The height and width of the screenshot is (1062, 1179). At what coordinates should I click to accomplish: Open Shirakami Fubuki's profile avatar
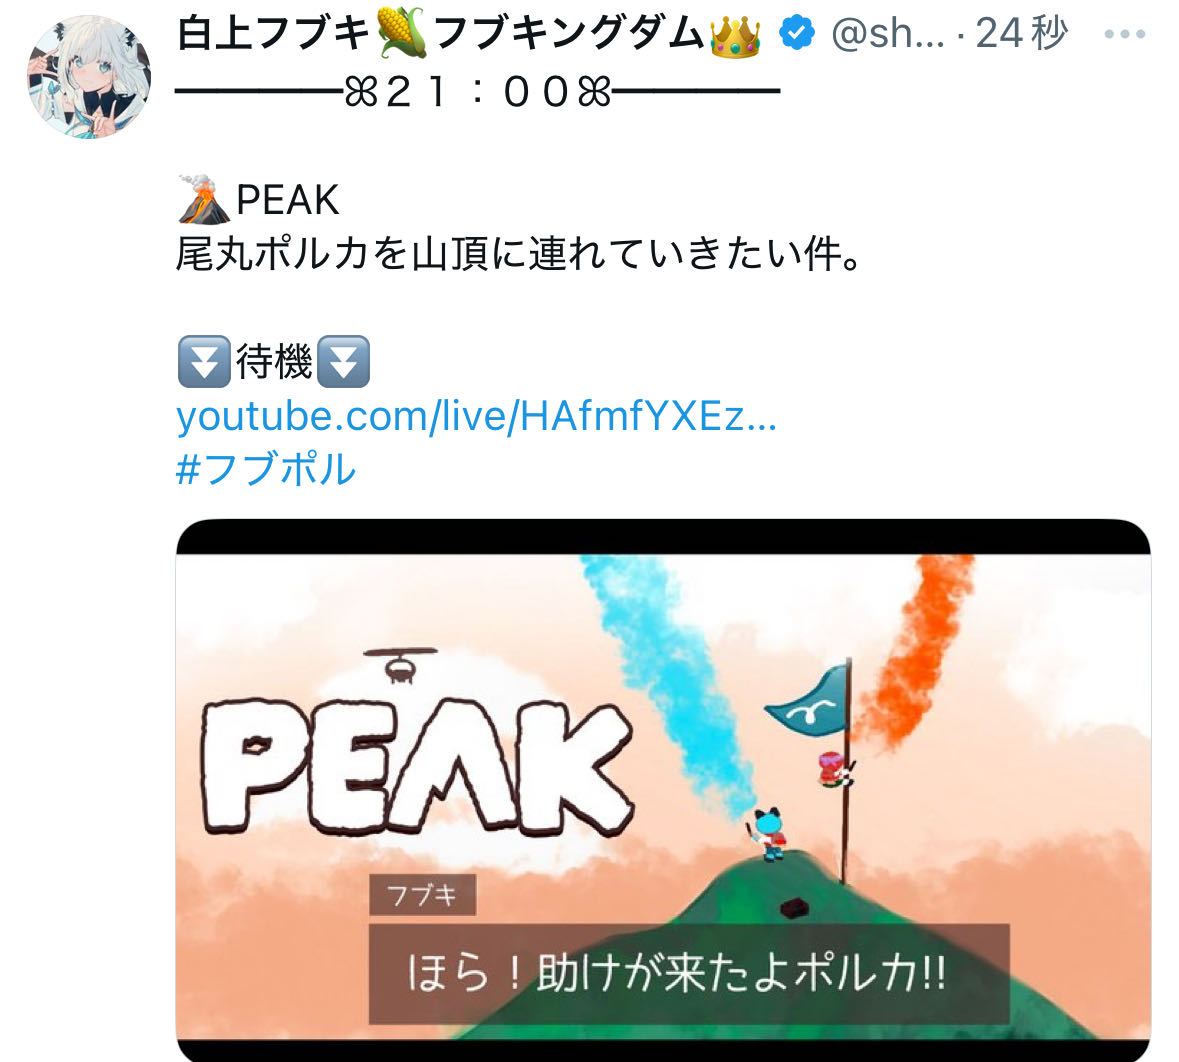coord(89,77)
